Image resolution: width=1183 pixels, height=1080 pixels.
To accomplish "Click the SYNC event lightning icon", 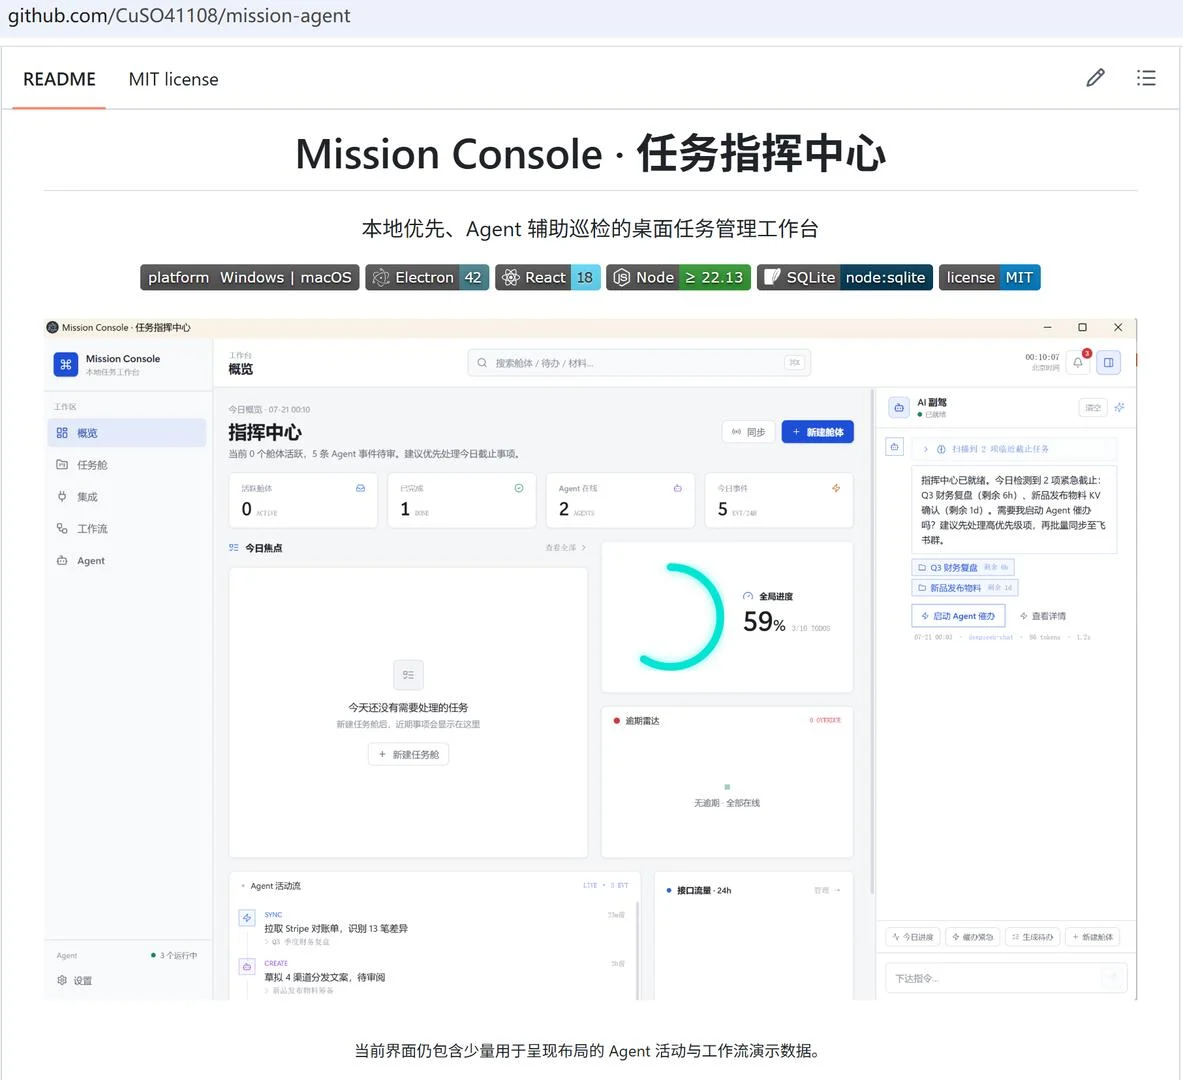I will [x=247, y=918].
